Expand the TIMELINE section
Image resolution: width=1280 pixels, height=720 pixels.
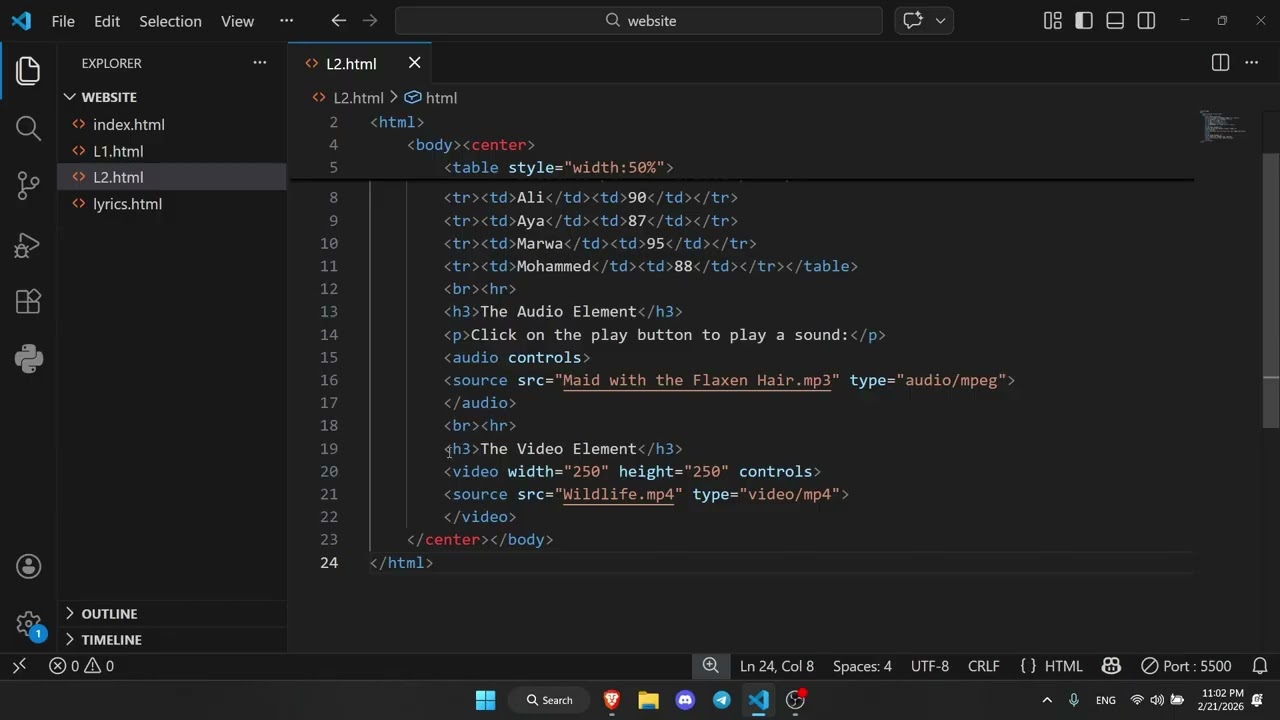172,640
